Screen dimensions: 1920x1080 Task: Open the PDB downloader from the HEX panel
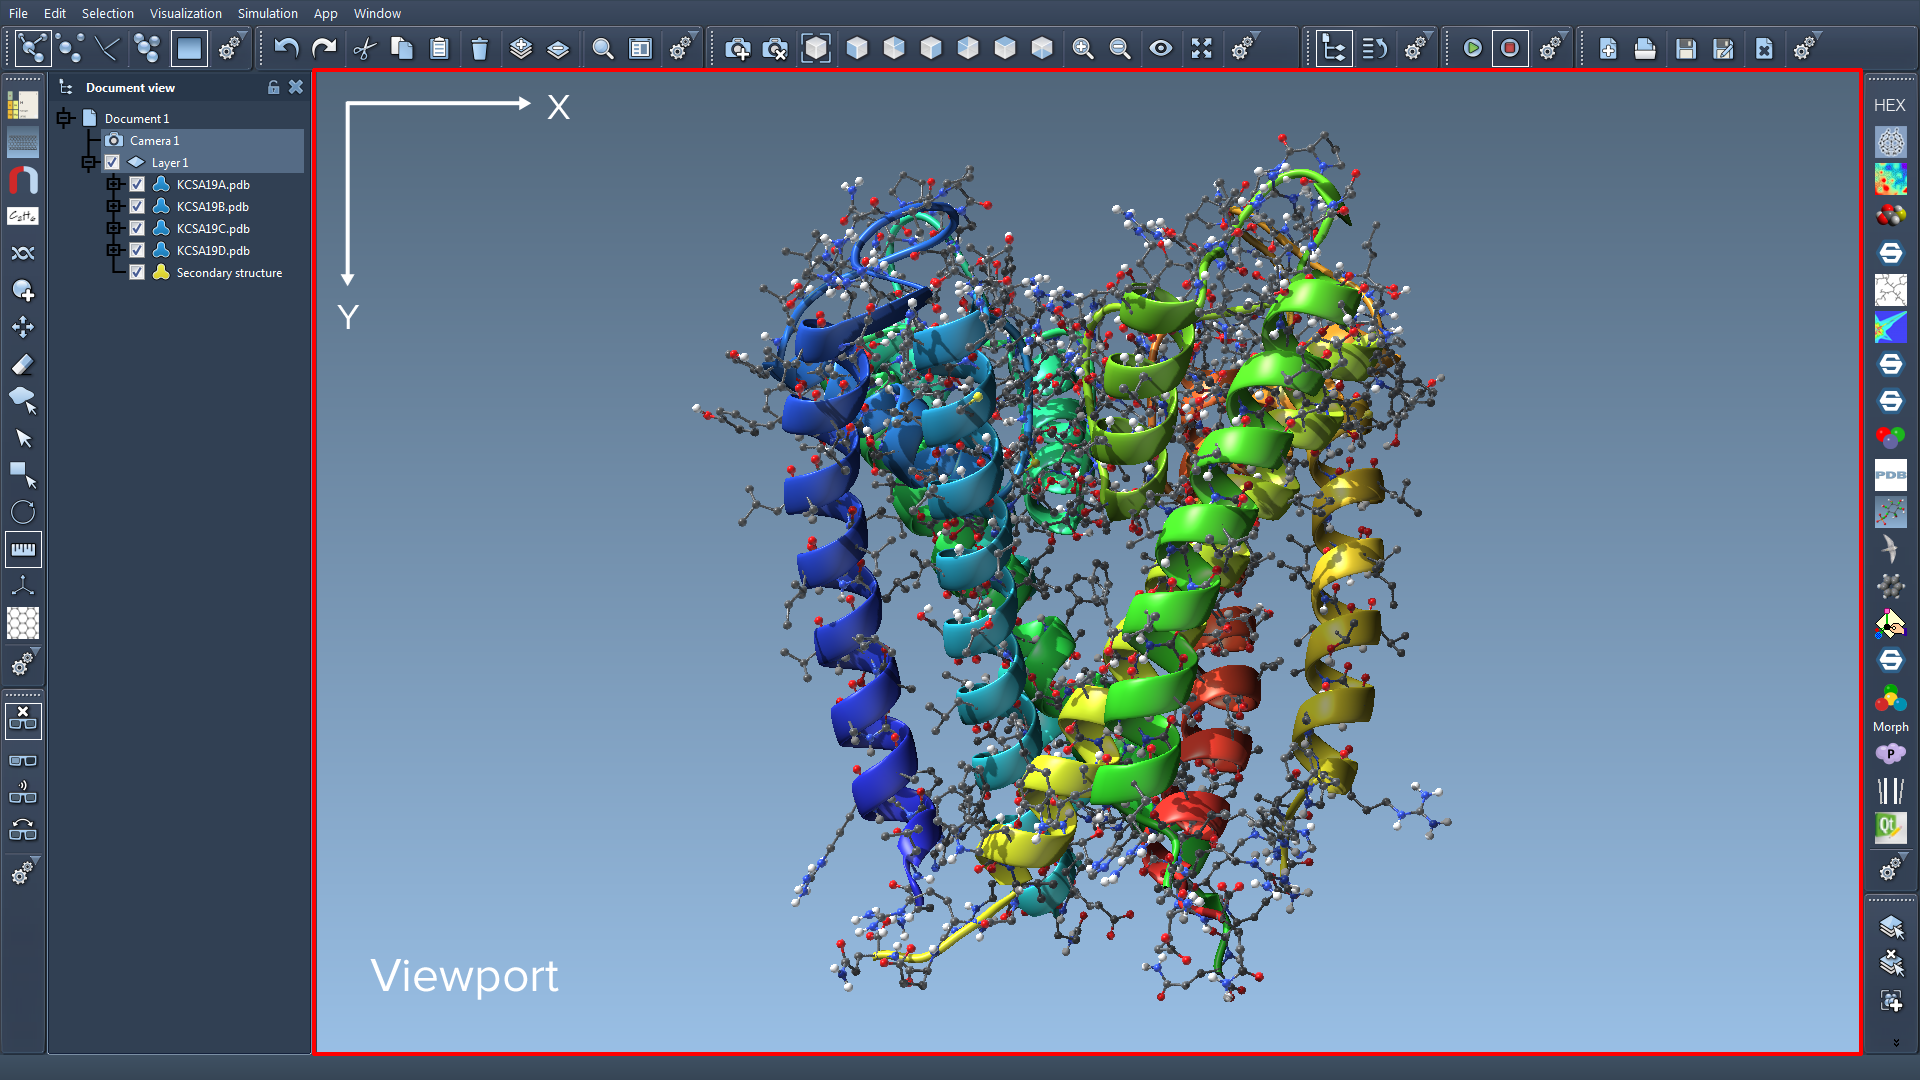point(1890,476)
